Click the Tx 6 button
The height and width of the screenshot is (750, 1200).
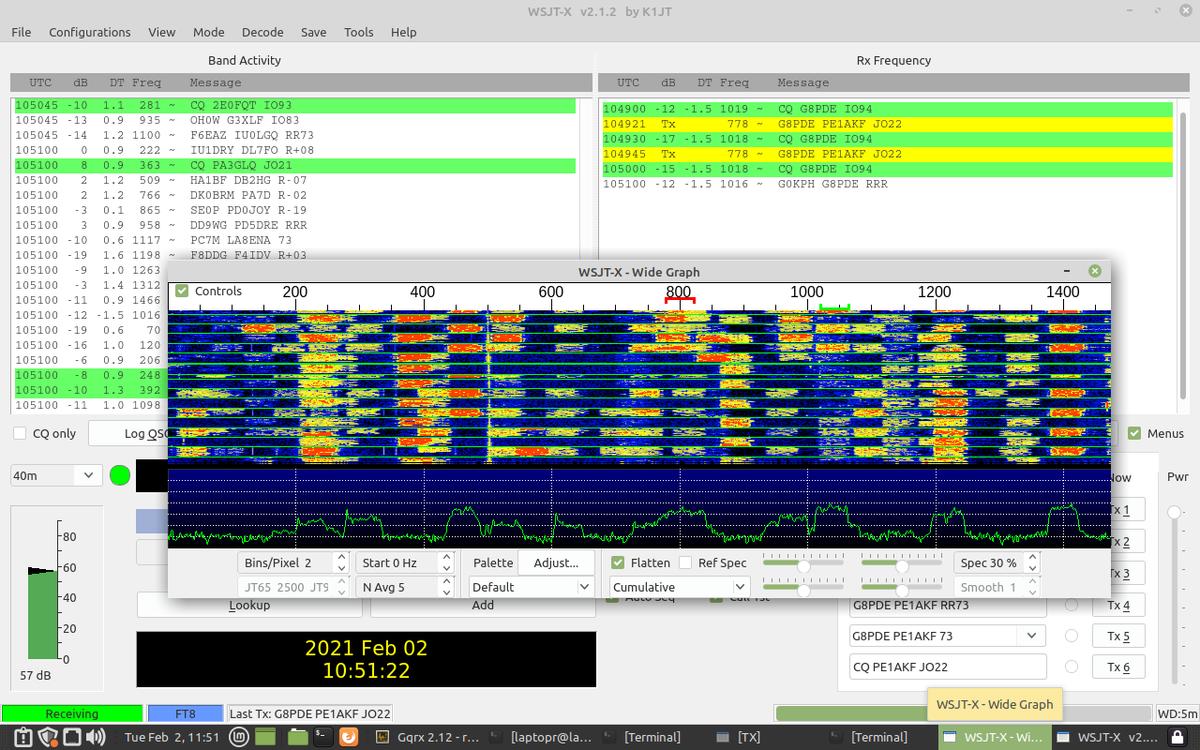pos(1118,667)
